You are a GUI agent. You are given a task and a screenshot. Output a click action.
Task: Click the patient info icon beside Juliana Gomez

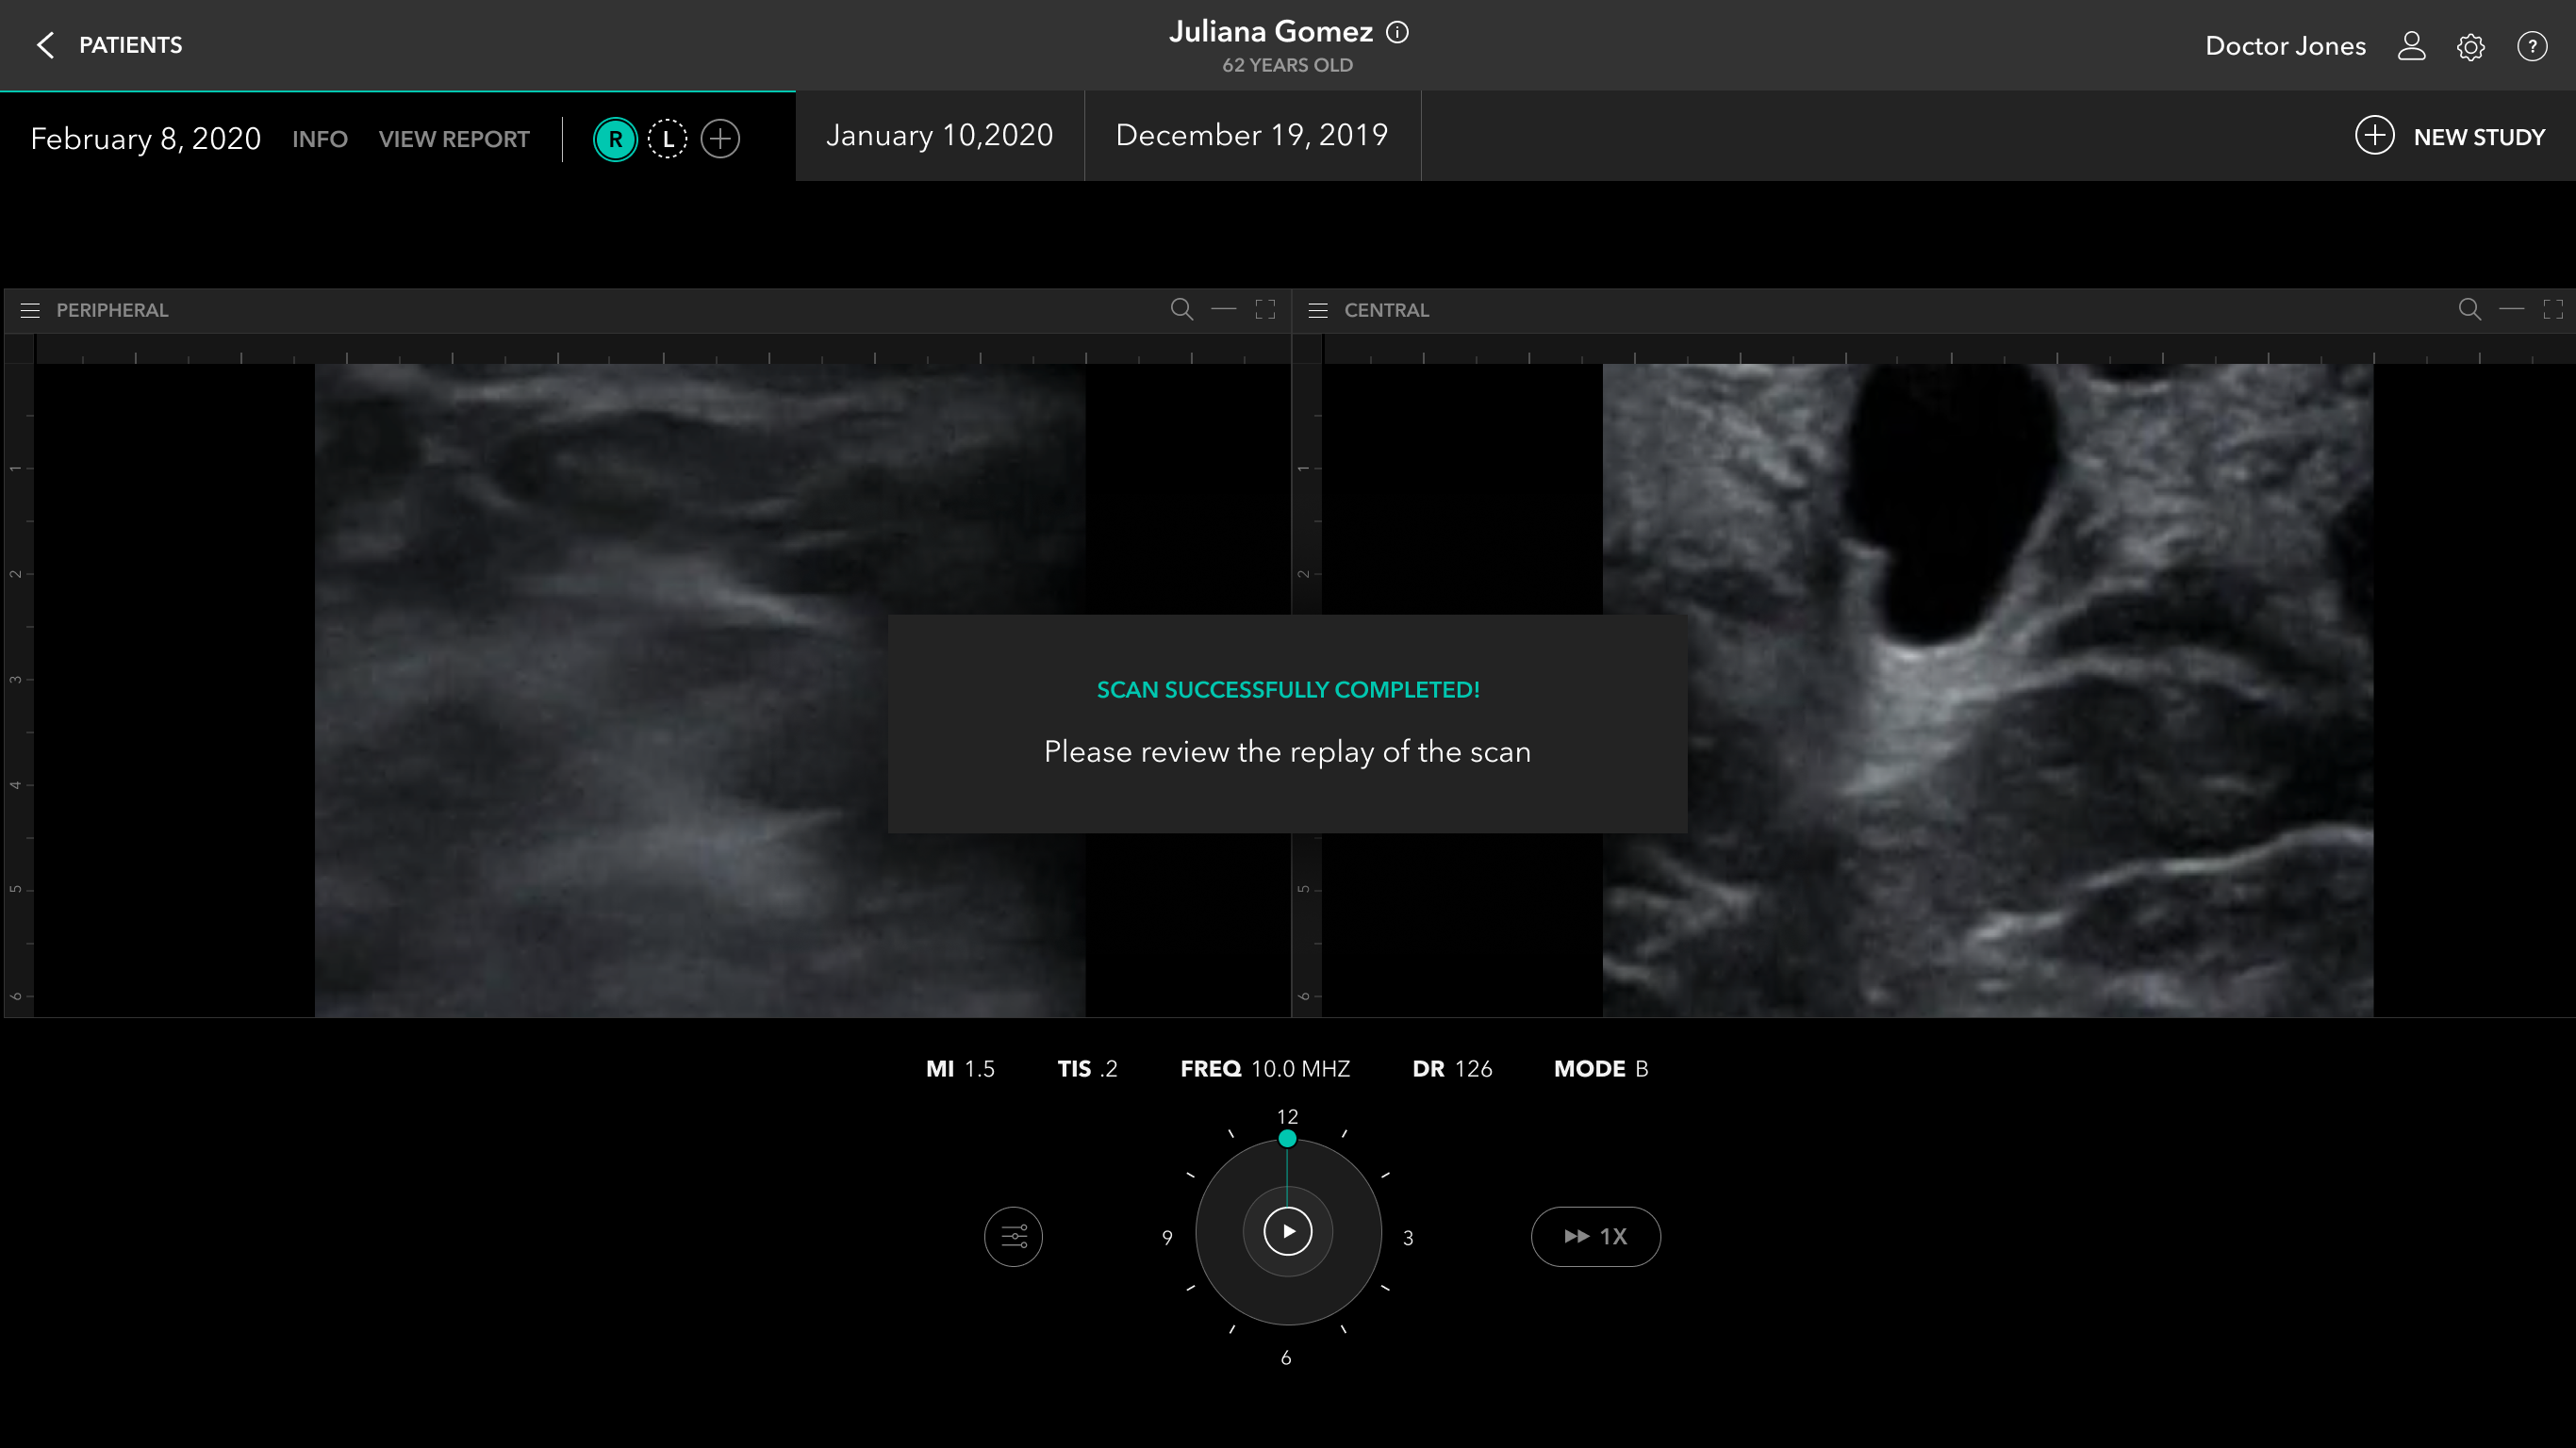point(1397,32)
